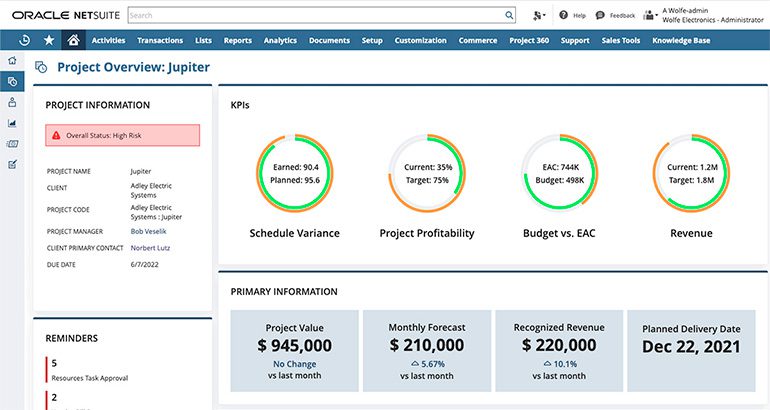Viewport: 770px width, 410px height.
Task: Click the global Search field
Action: 322,15
